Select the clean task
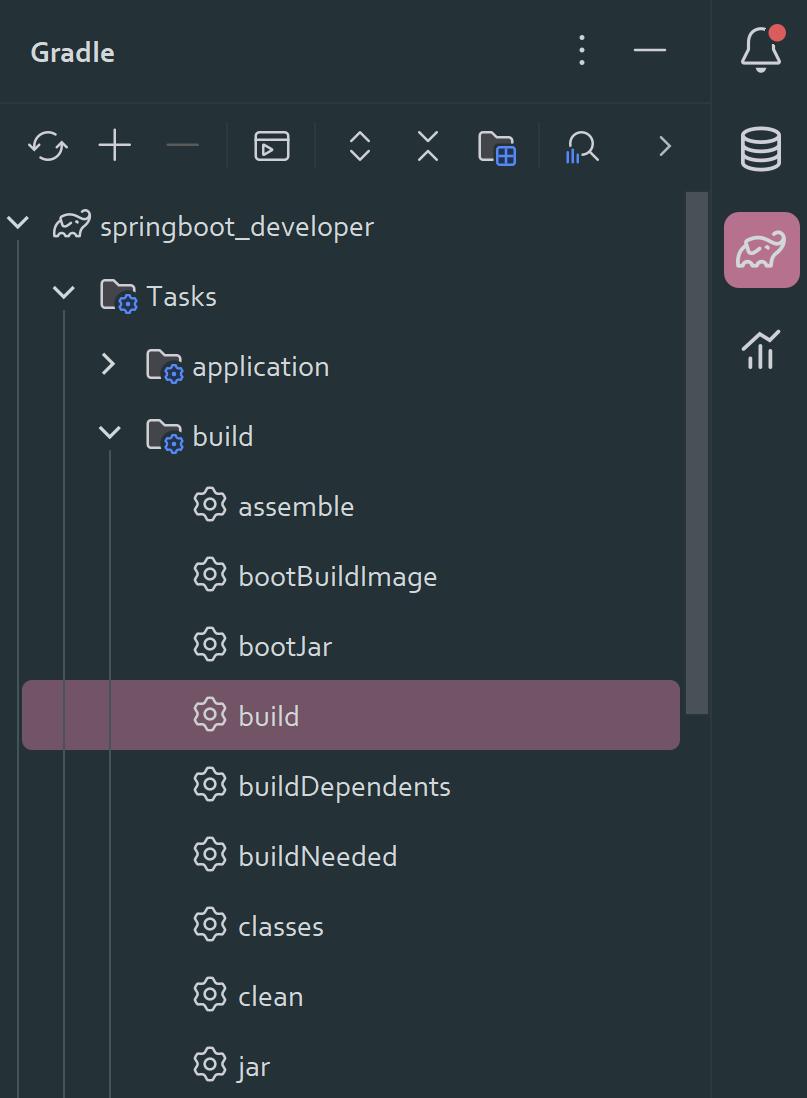Screen dimensions: 807x1098 pyautogui.click(x=270, y=996)
